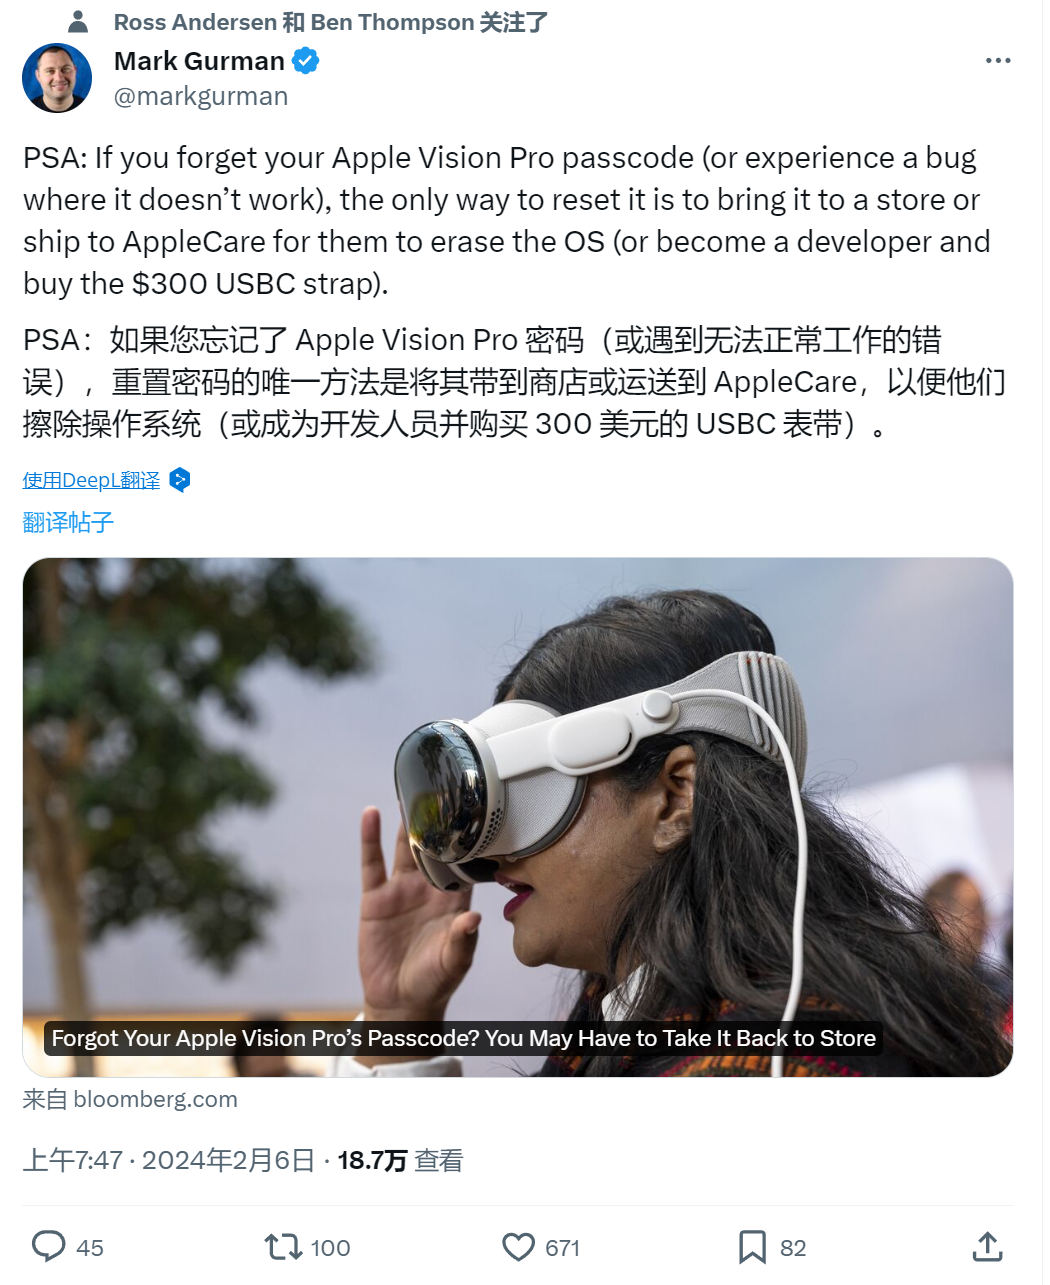Click the retweet arrows icon
The image size is (1050, 1285).
tap(283, 1247)
